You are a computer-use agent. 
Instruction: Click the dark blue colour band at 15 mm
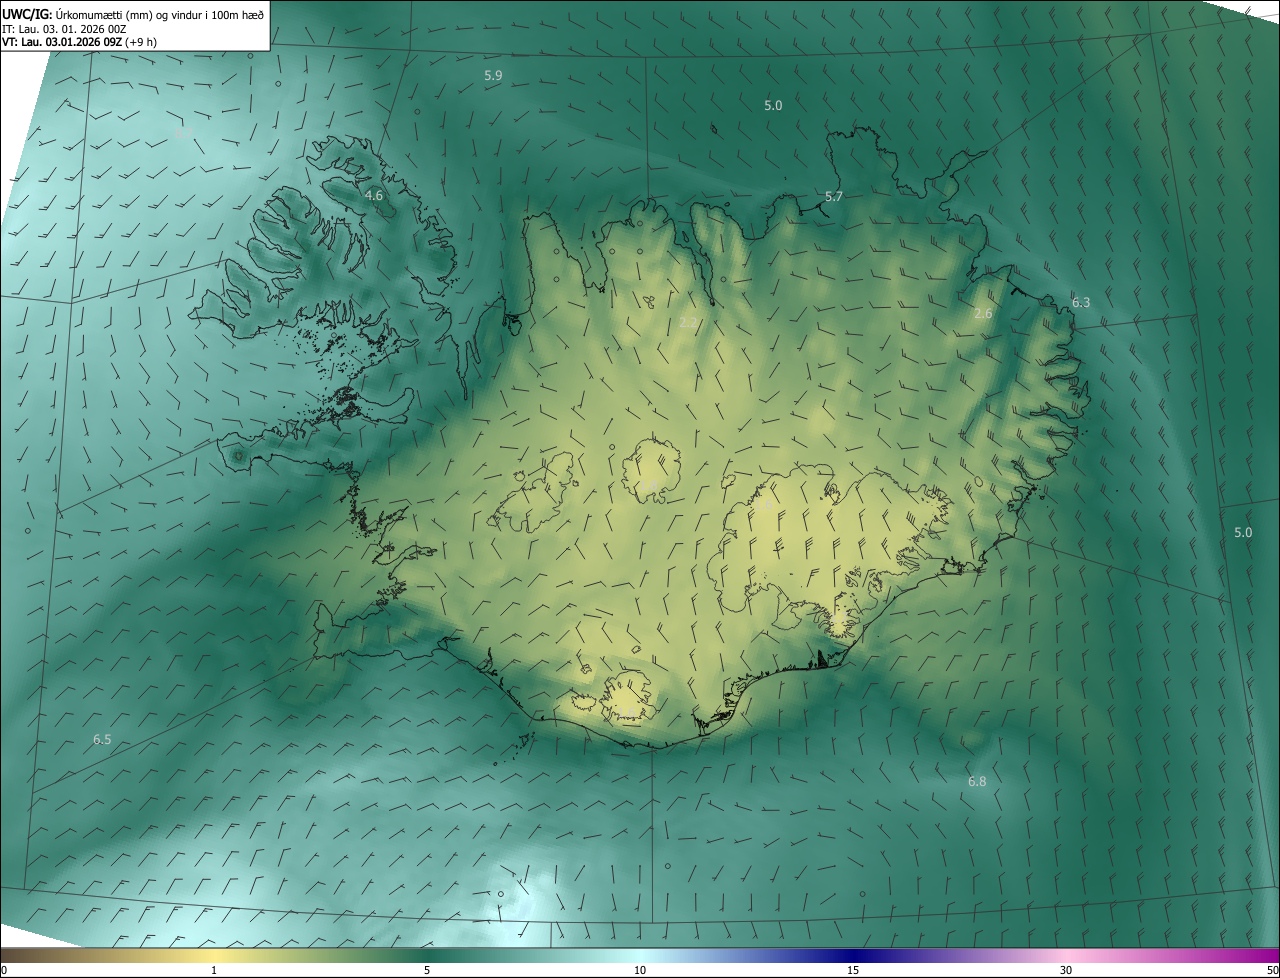click(x=853, y=956)
